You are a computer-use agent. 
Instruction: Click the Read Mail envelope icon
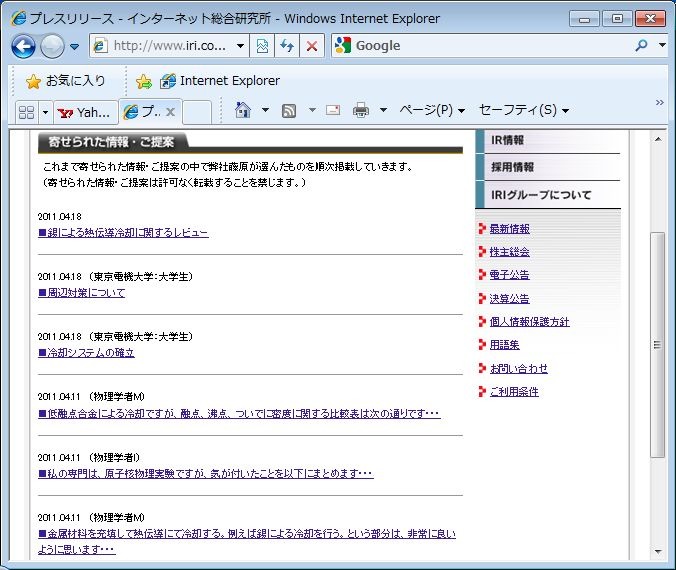pos(333,110)
